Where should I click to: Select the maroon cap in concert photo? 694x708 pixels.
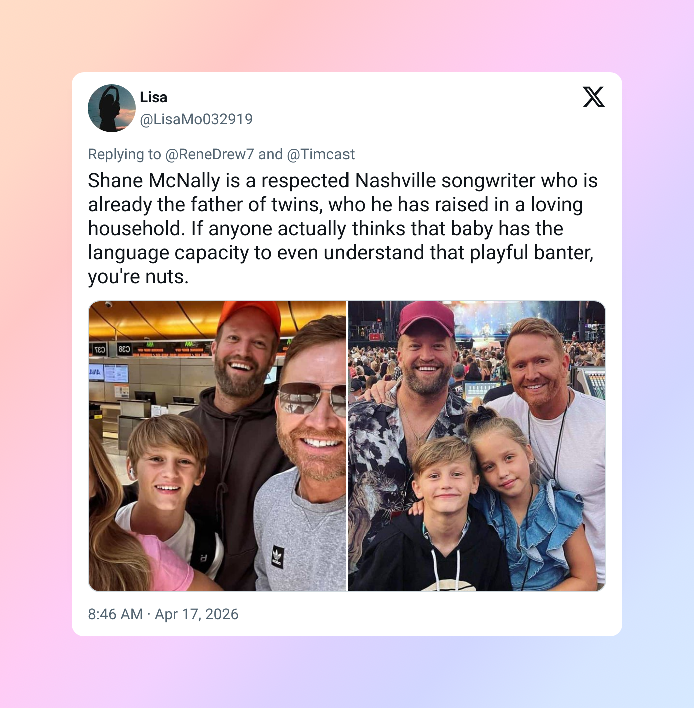[x=426, y=319]
